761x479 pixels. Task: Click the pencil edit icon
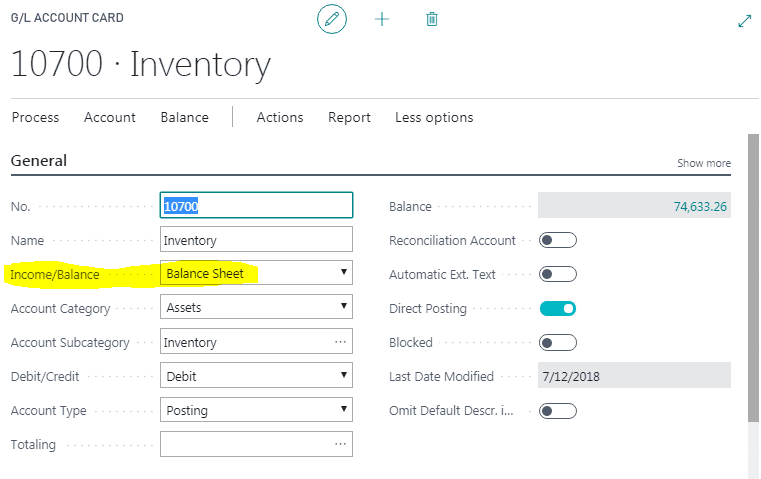[x=332, y=19]
